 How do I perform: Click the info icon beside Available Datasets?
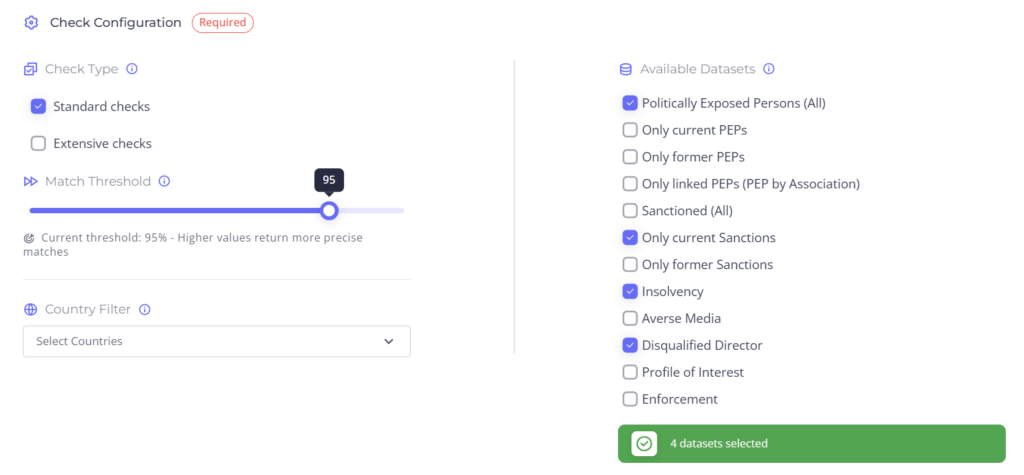coord(769,70)
